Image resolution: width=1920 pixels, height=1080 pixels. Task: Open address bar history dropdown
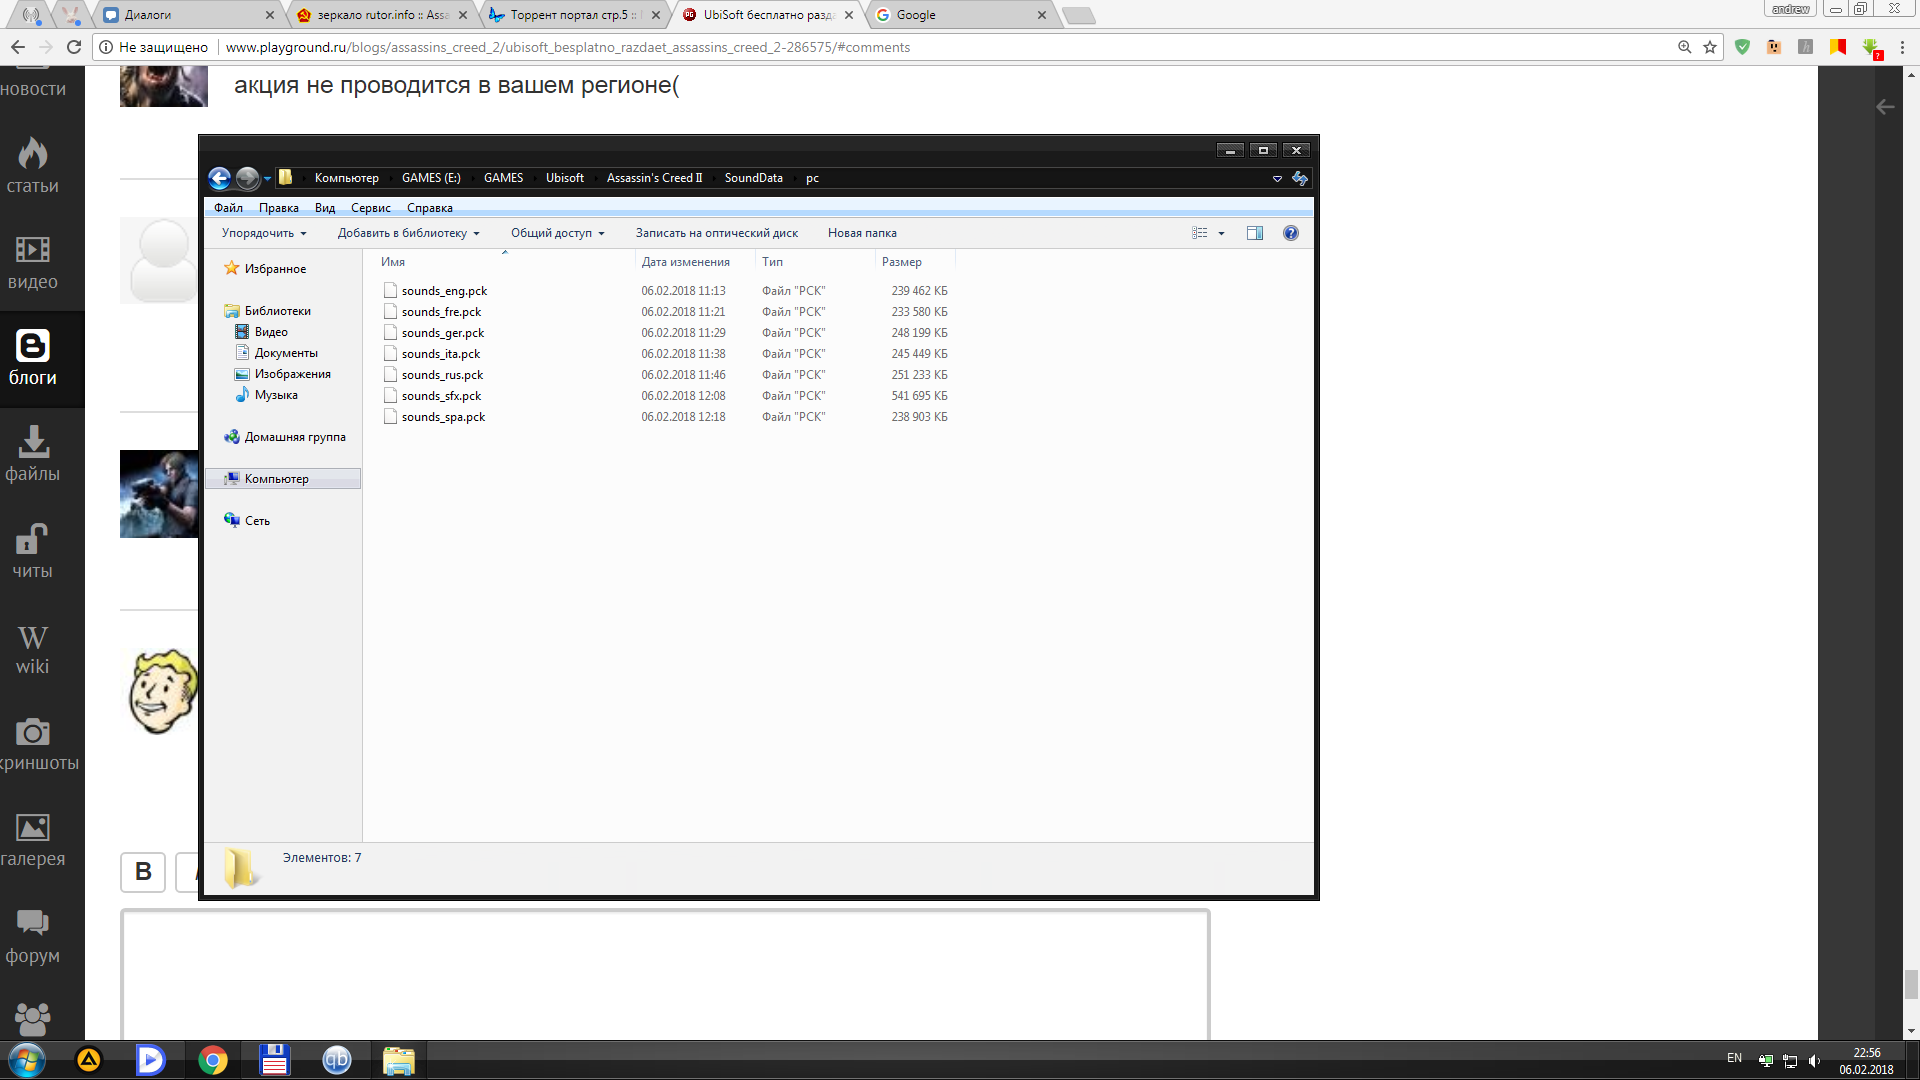[x=1277, y=178]
